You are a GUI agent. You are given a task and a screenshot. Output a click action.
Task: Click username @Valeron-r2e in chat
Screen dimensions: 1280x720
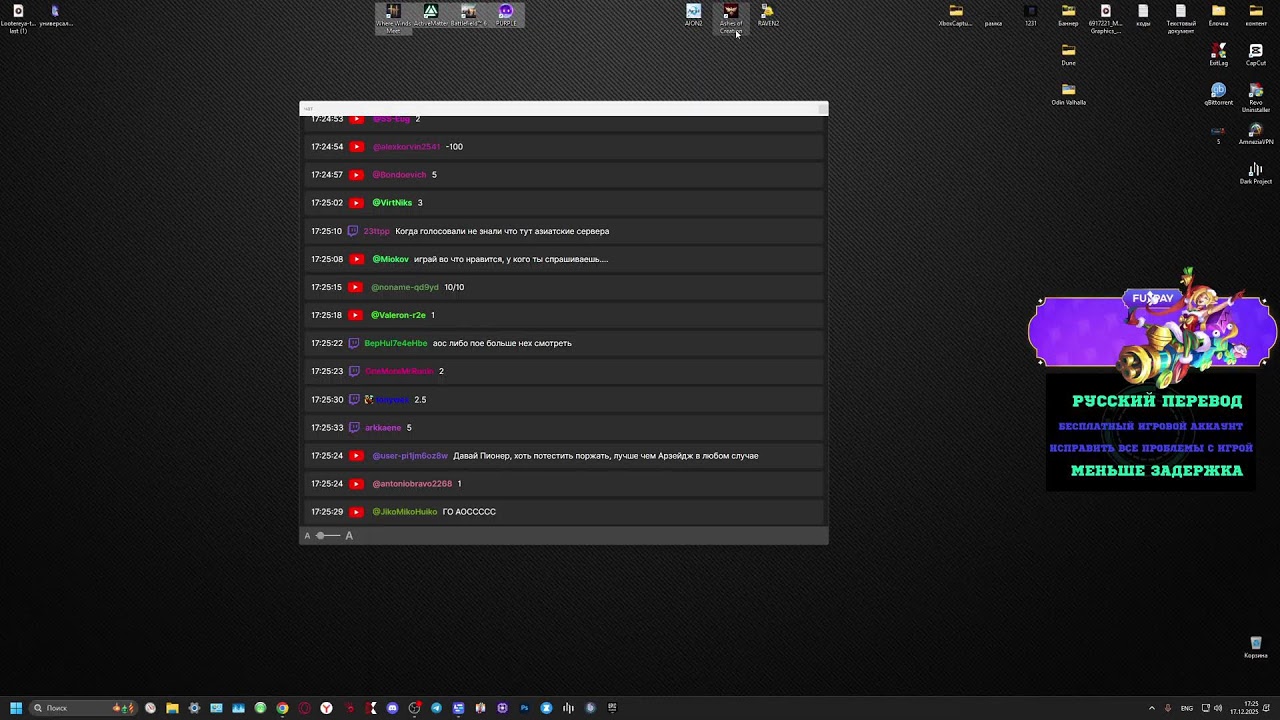(398, 315)
